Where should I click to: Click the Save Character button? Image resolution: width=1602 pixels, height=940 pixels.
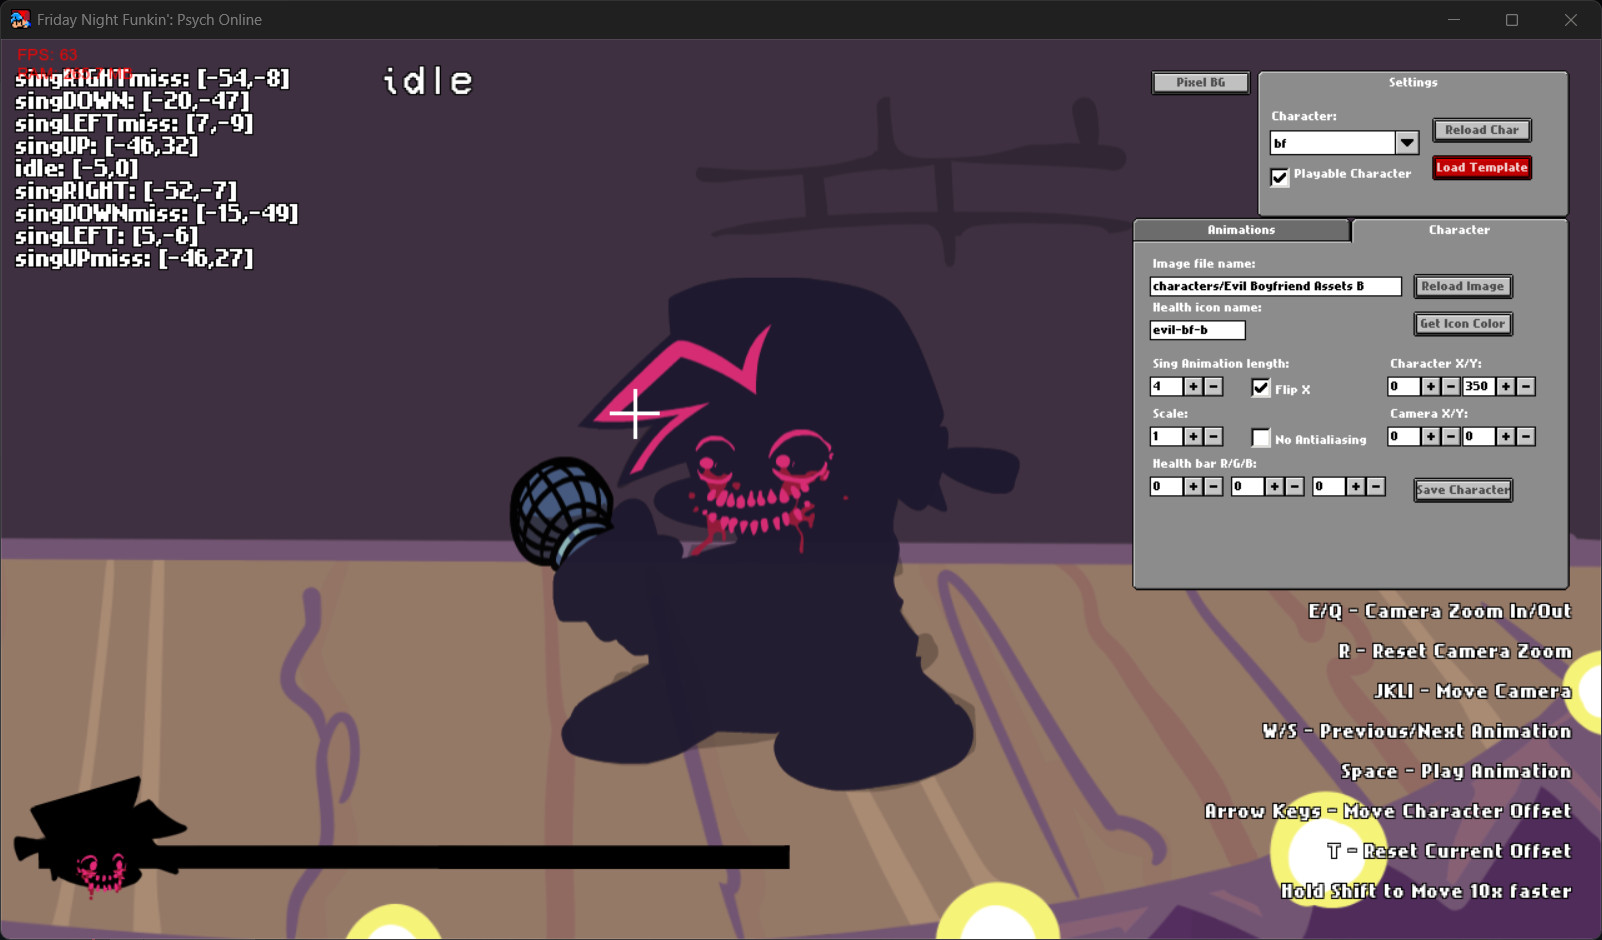[x=1462, y=490]
